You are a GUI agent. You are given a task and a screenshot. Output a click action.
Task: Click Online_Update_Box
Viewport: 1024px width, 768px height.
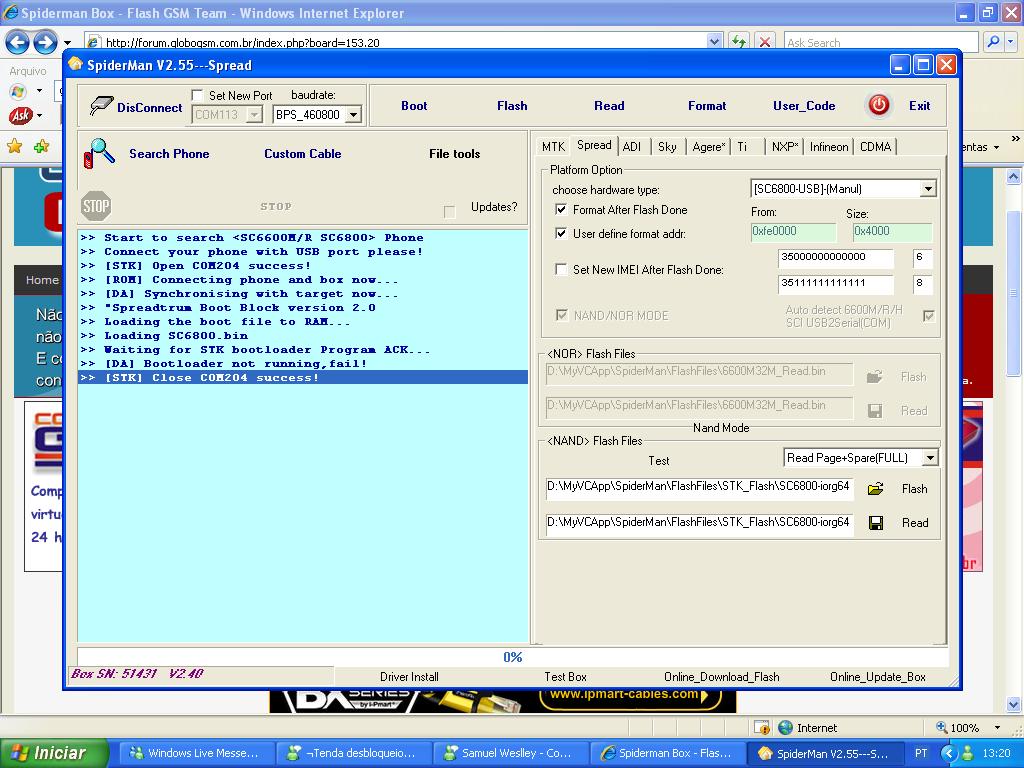878,677
